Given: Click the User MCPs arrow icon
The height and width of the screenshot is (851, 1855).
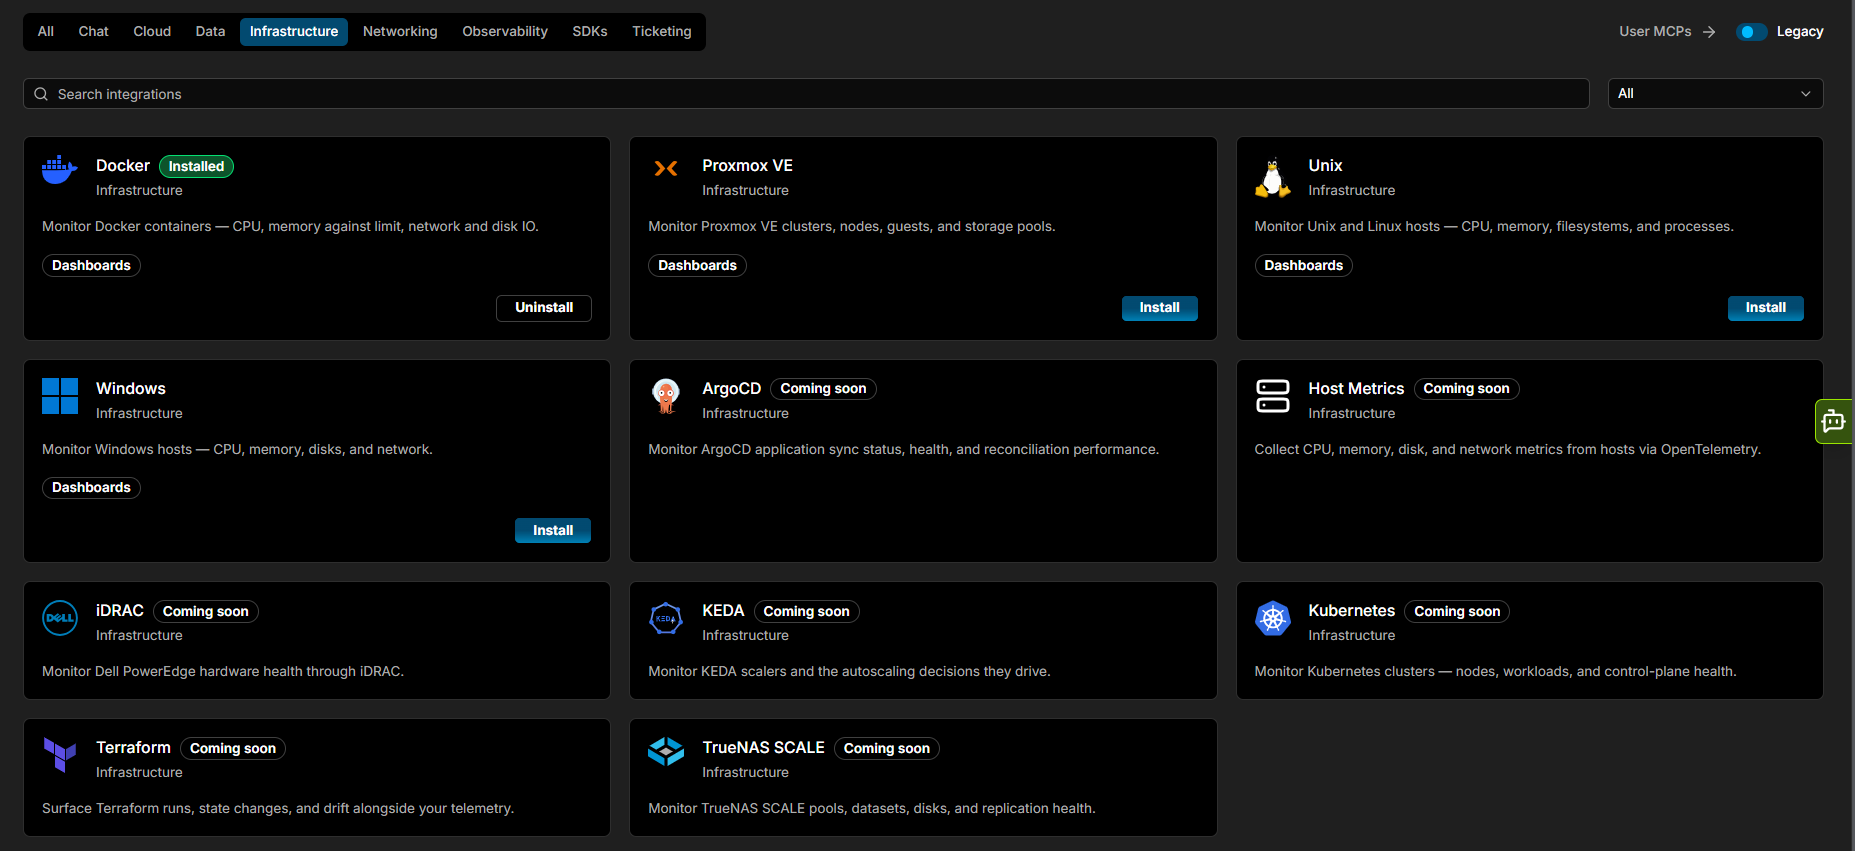Looking at the screenshot, I should 1709,32.
